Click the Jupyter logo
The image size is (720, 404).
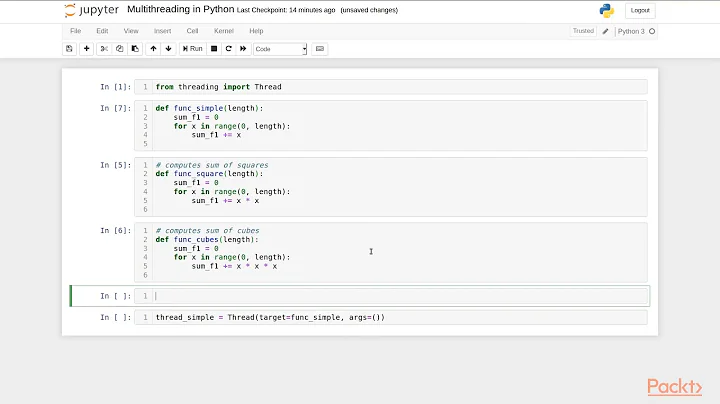(92, 10)
